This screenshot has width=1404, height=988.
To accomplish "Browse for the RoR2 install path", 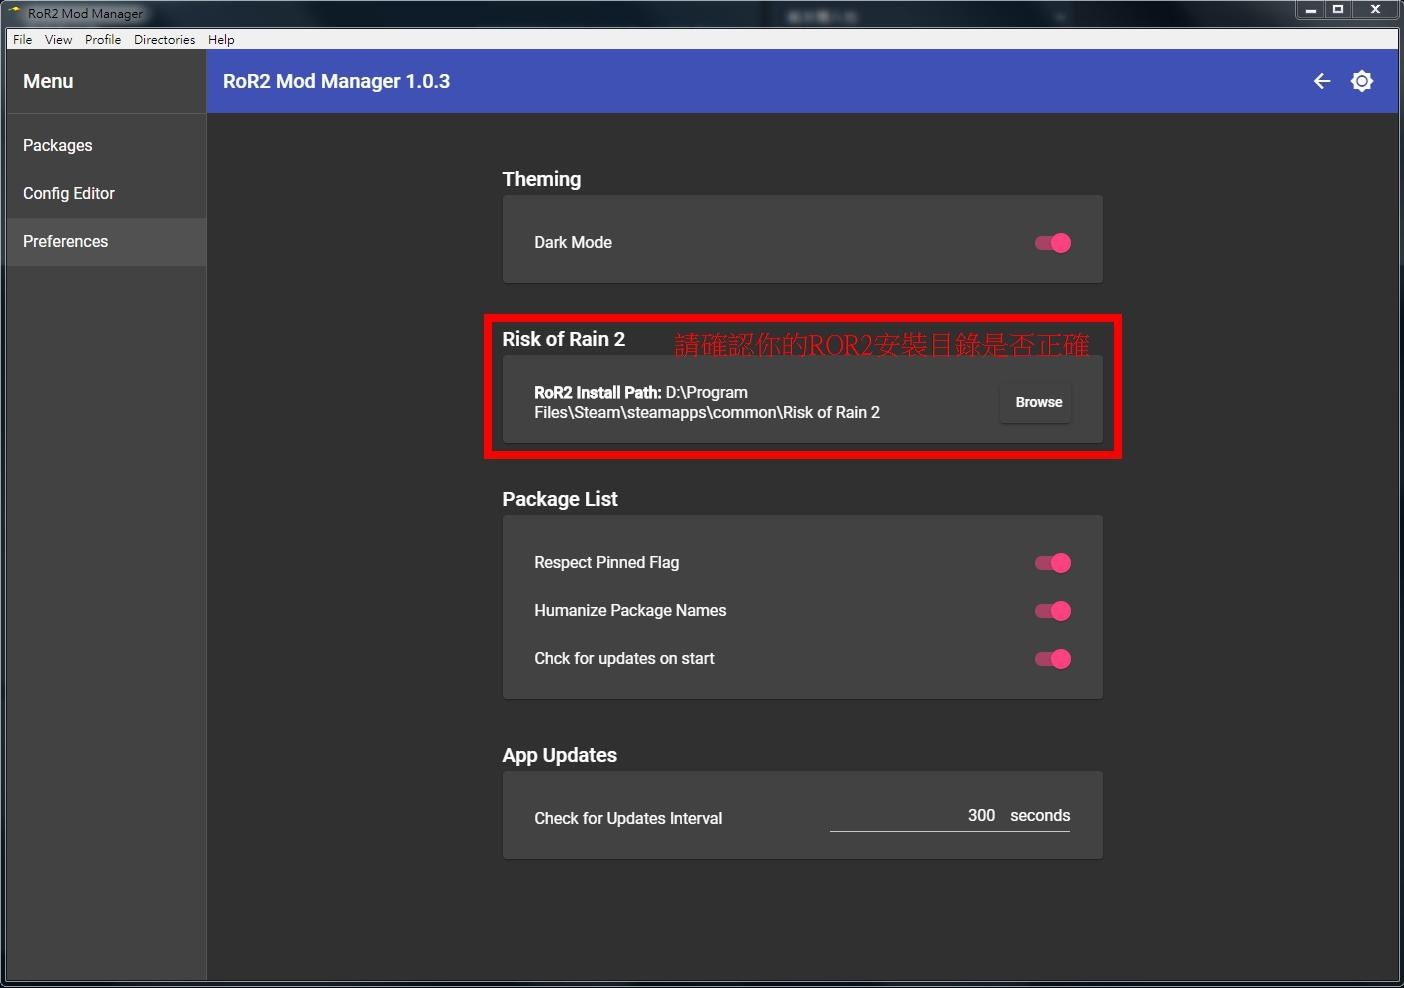I will (x=1038, y=402).
